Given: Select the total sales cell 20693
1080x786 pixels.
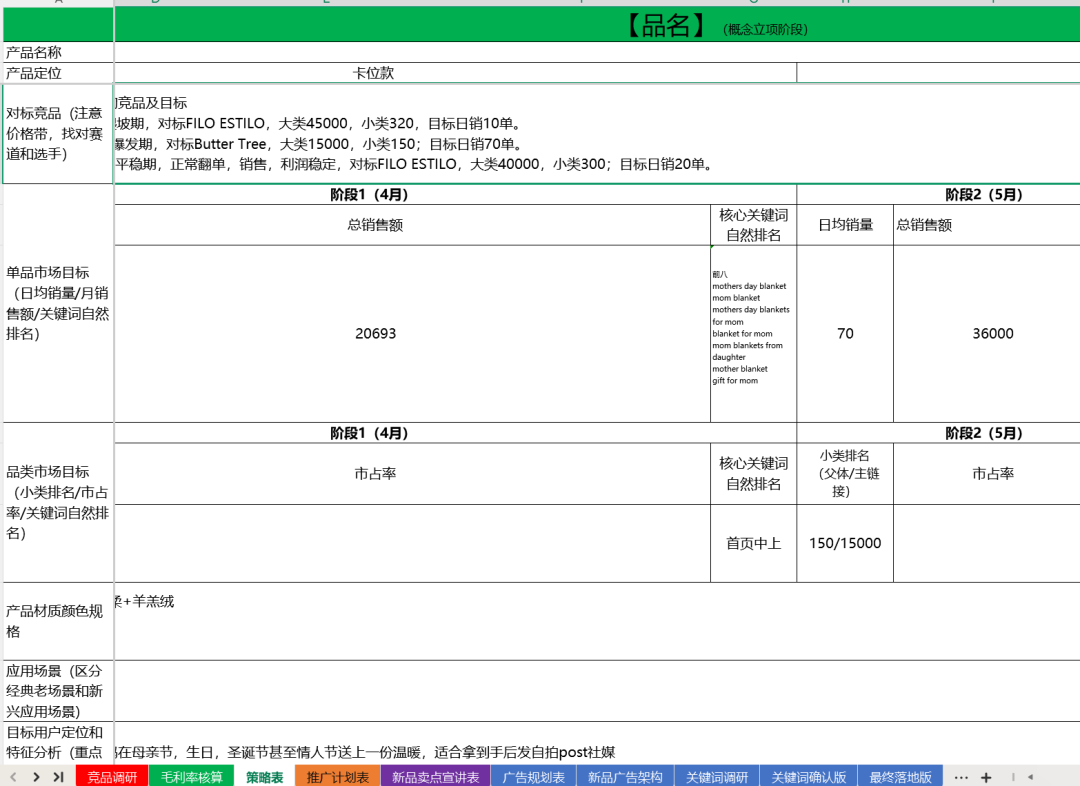Looking at the screenshot, I should 375,334.
